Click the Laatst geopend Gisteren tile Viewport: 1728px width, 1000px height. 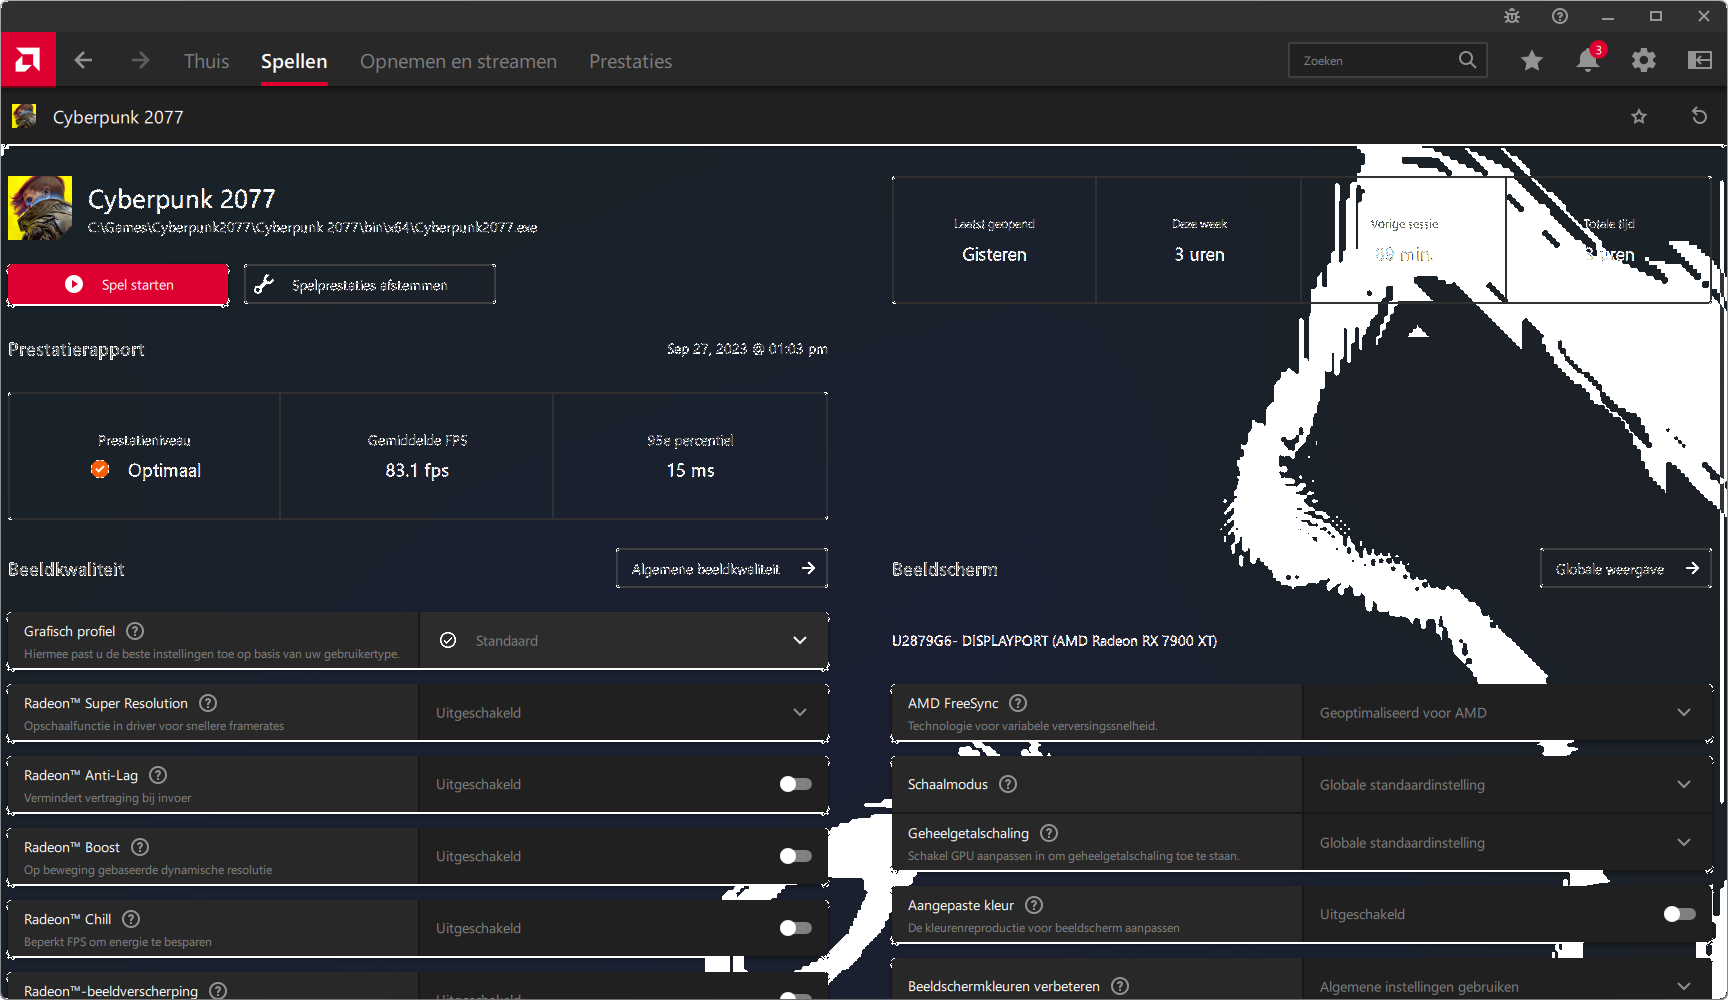994,240
